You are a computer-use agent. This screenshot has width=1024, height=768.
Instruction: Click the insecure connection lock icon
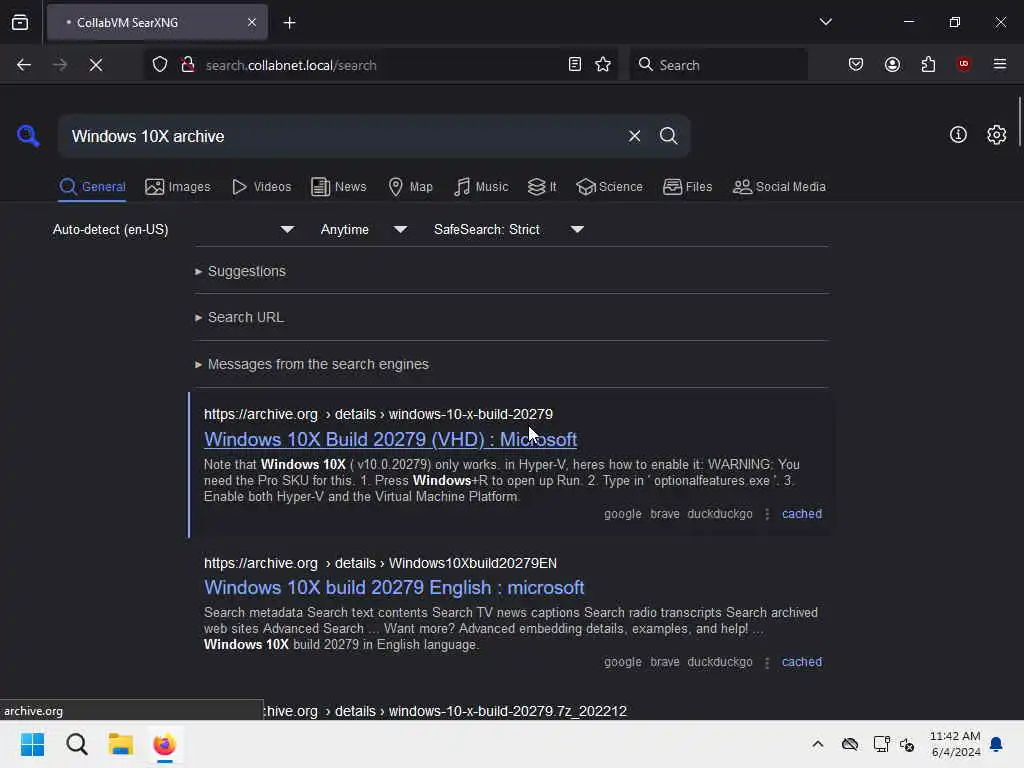pyautogui.click(x=188, y=65)
